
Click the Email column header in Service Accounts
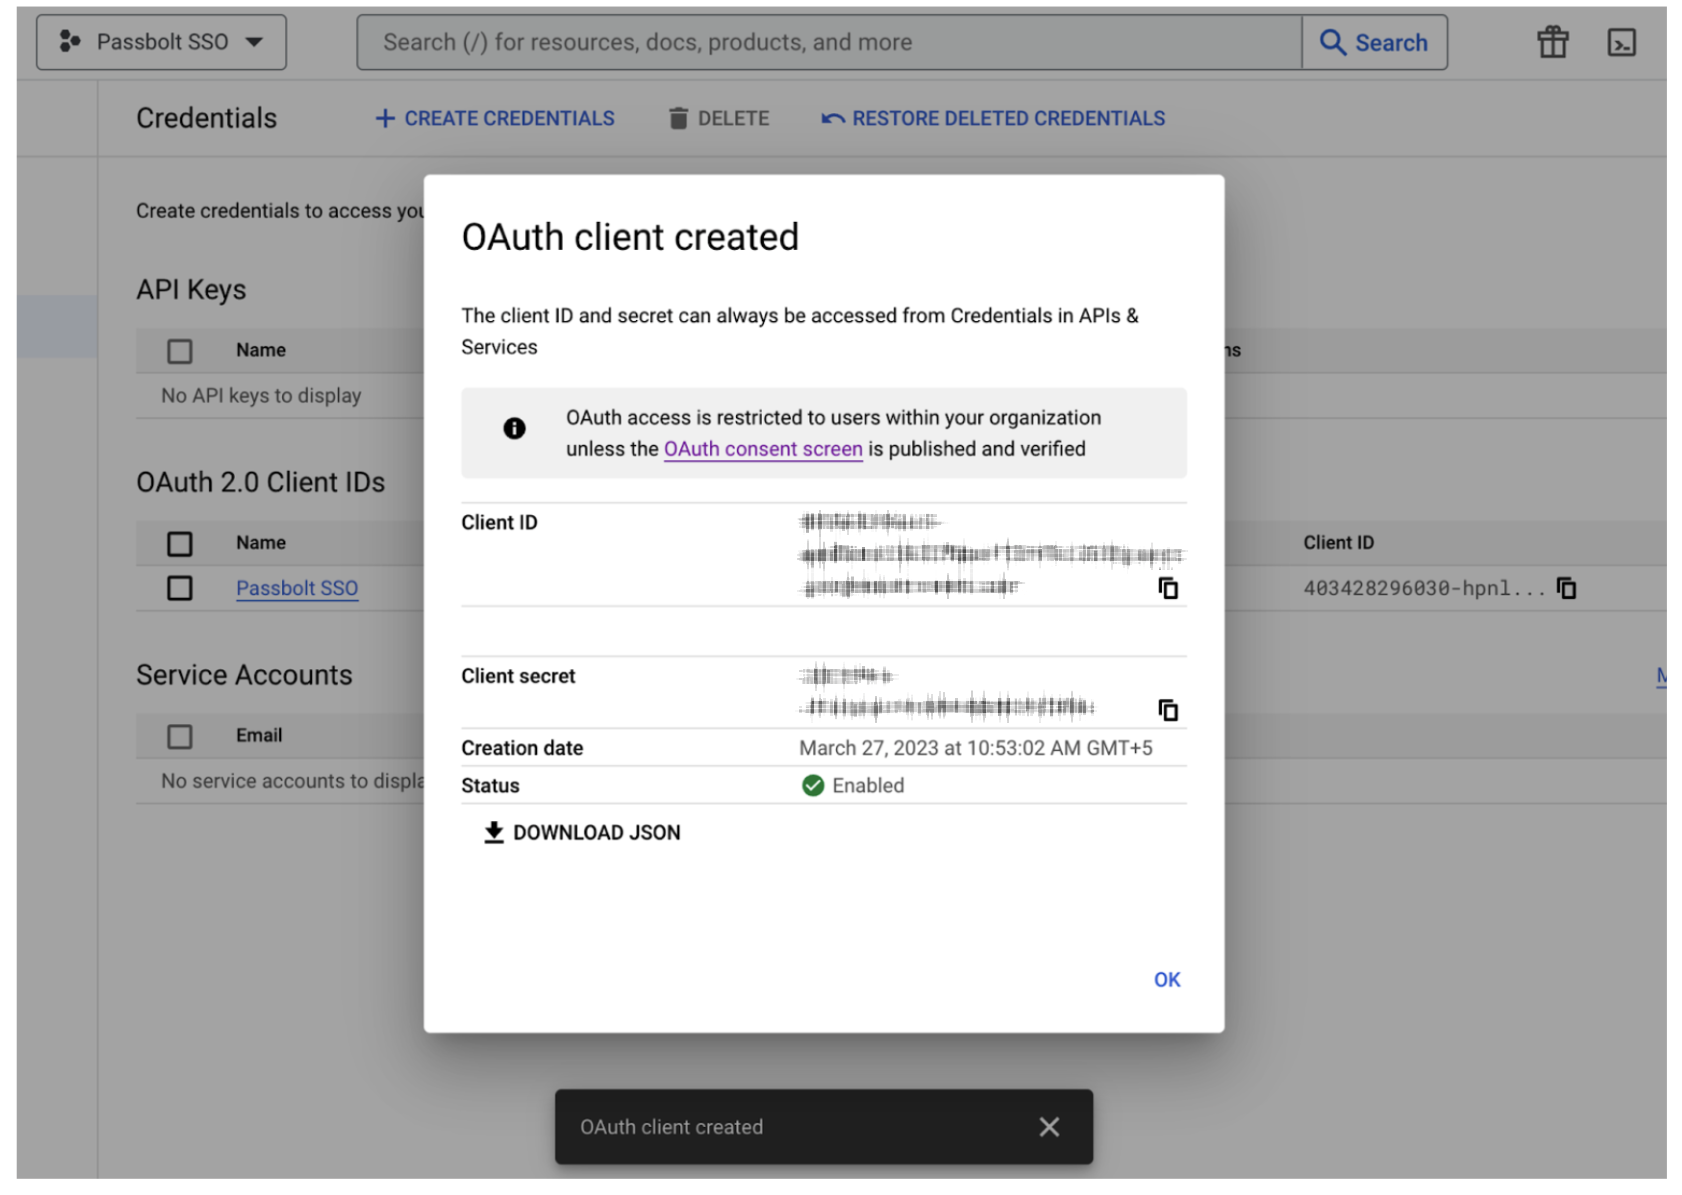click(x=259, y=735)
